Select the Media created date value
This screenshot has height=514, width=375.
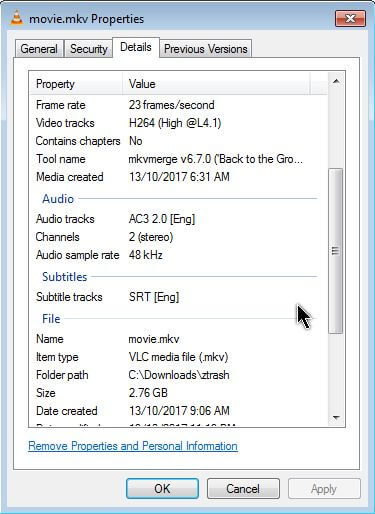click(179, 177)
